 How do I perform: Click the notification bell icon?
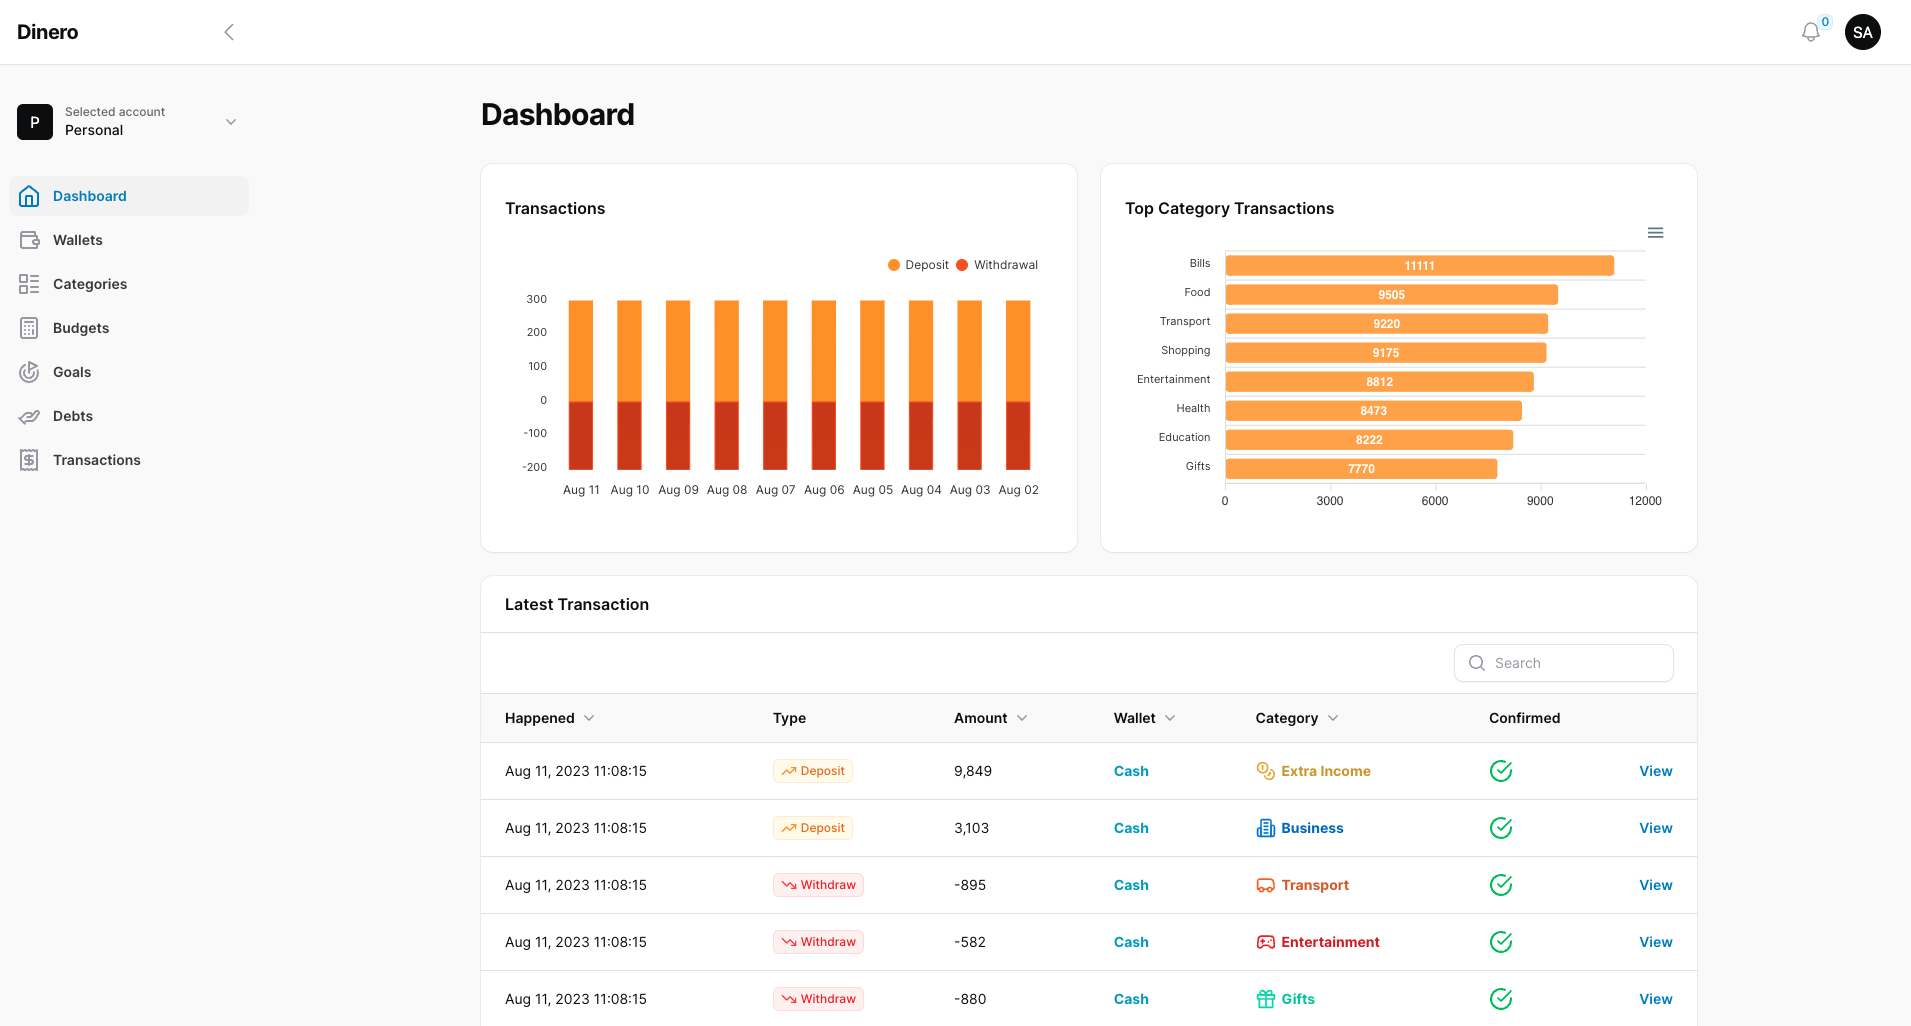point(1810,33)
